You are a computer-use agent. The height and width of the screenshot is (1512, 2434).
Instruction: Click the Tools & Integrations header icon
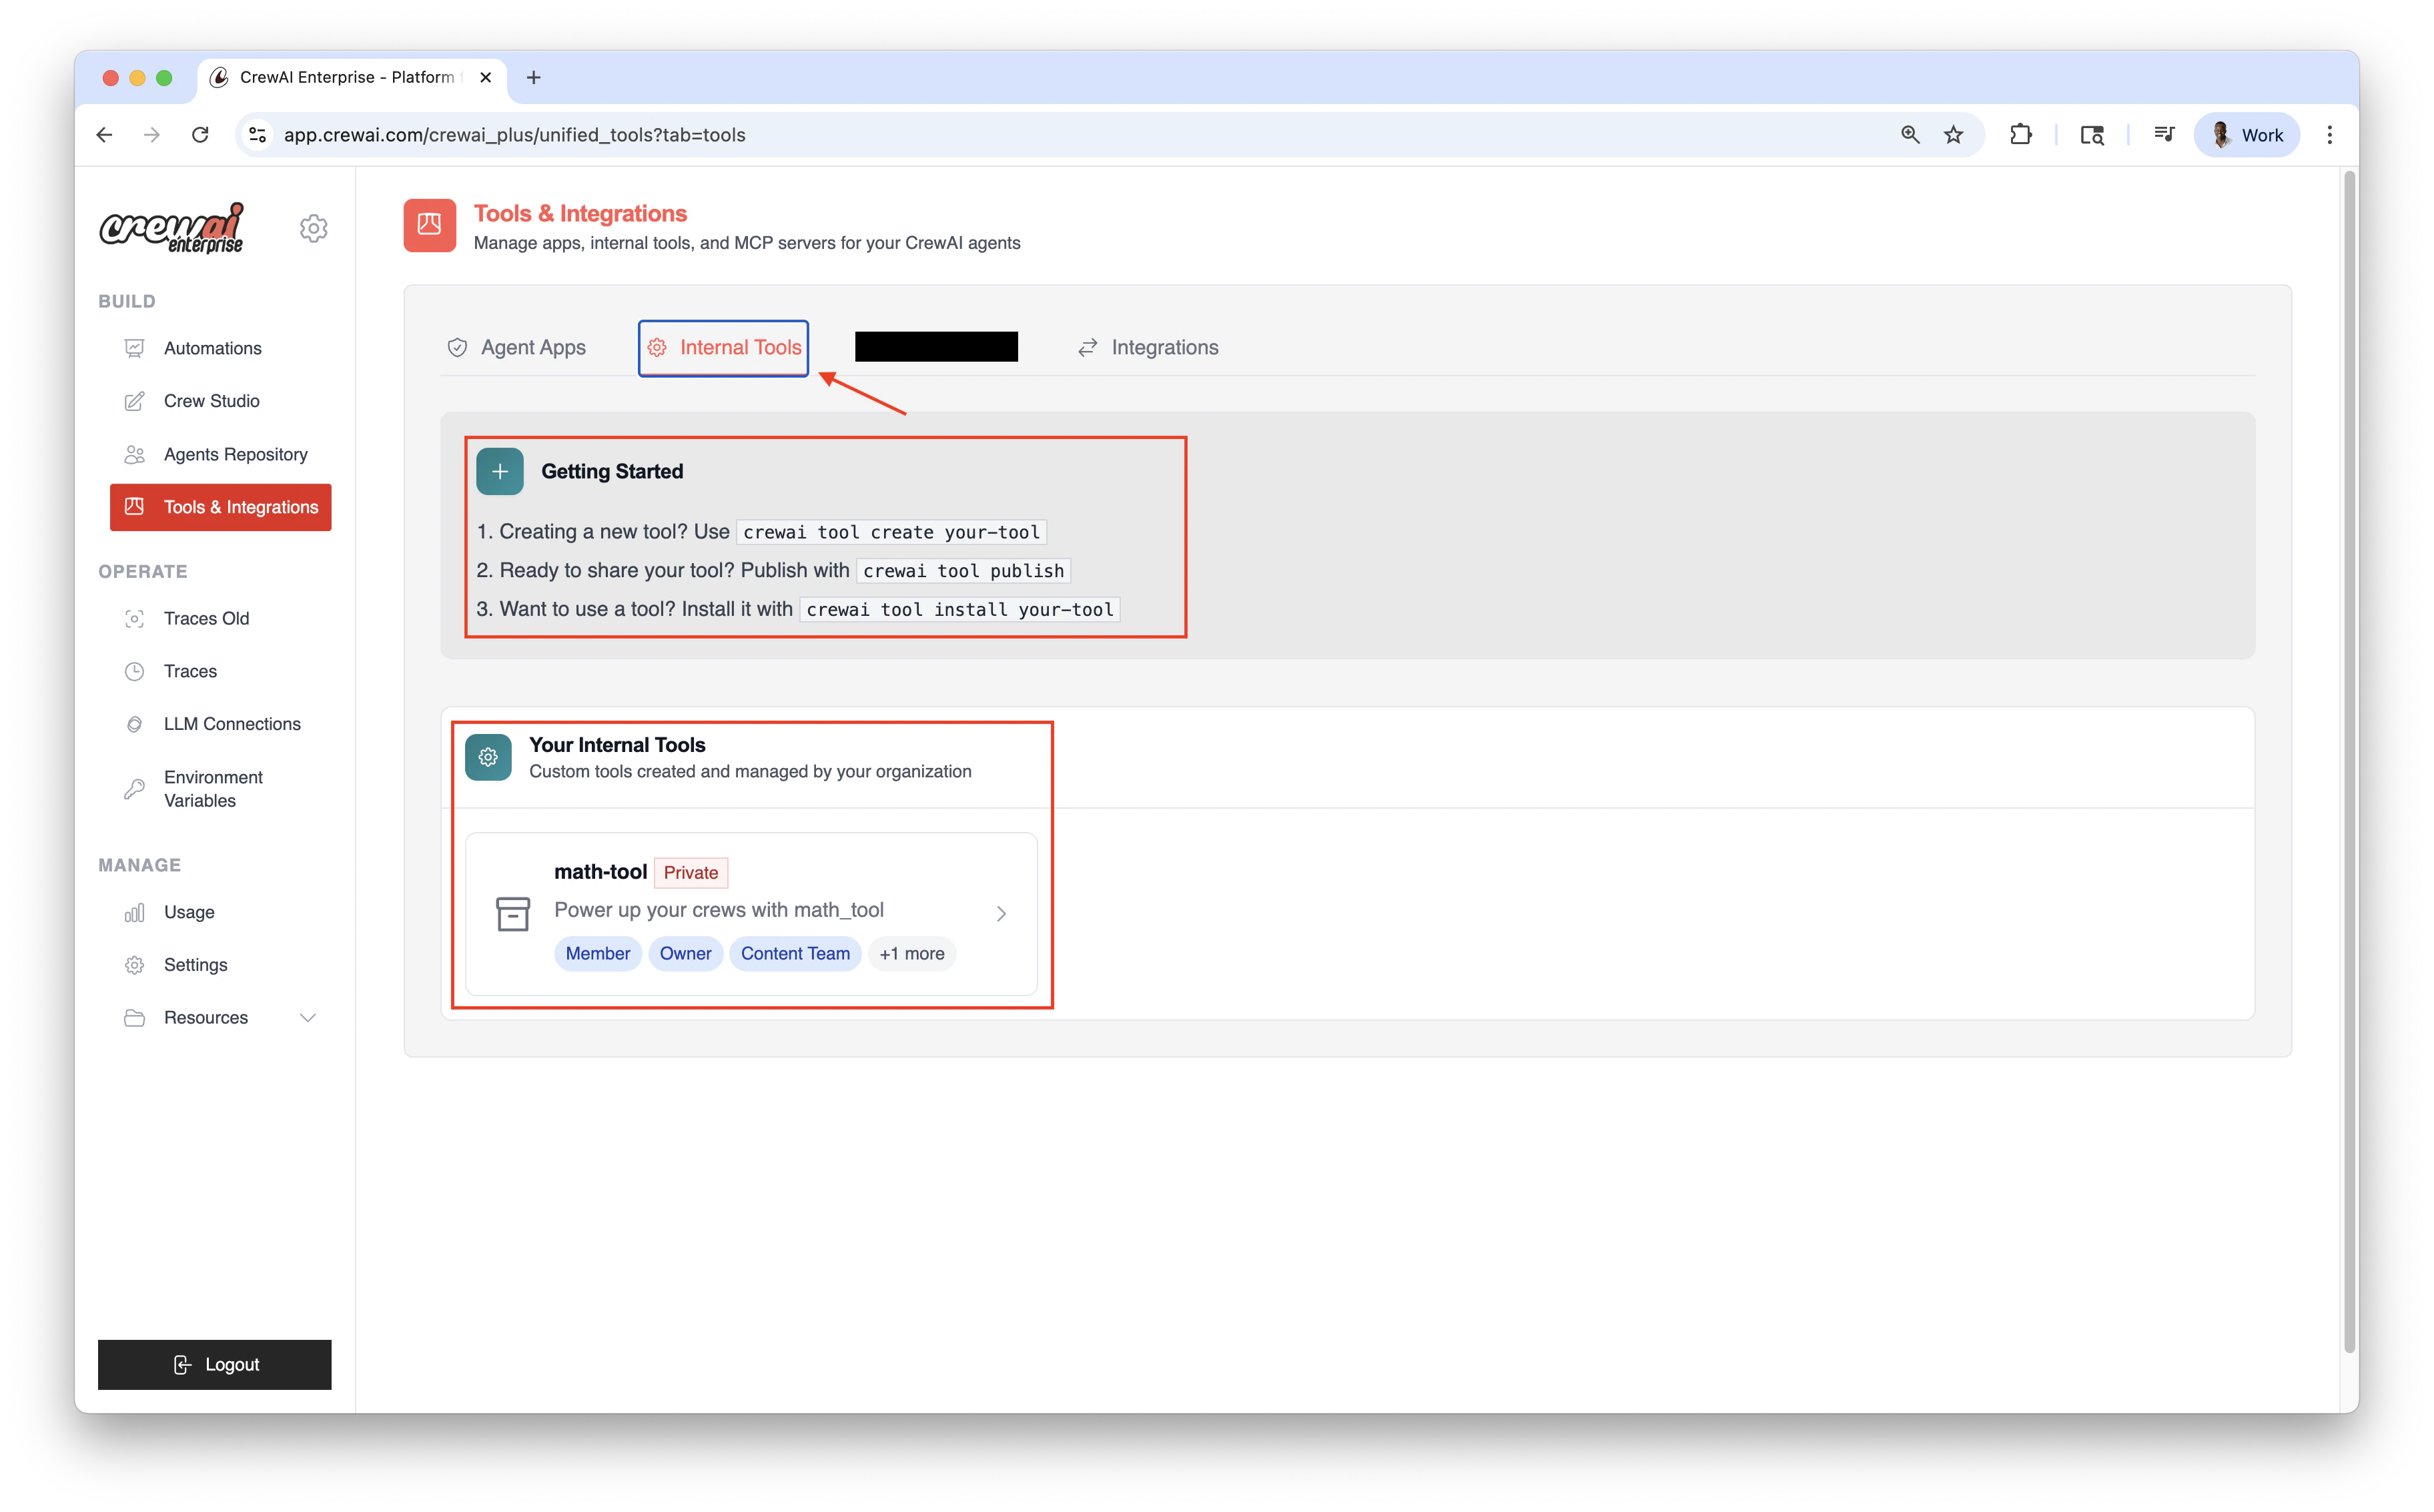[x=430, y=225]
